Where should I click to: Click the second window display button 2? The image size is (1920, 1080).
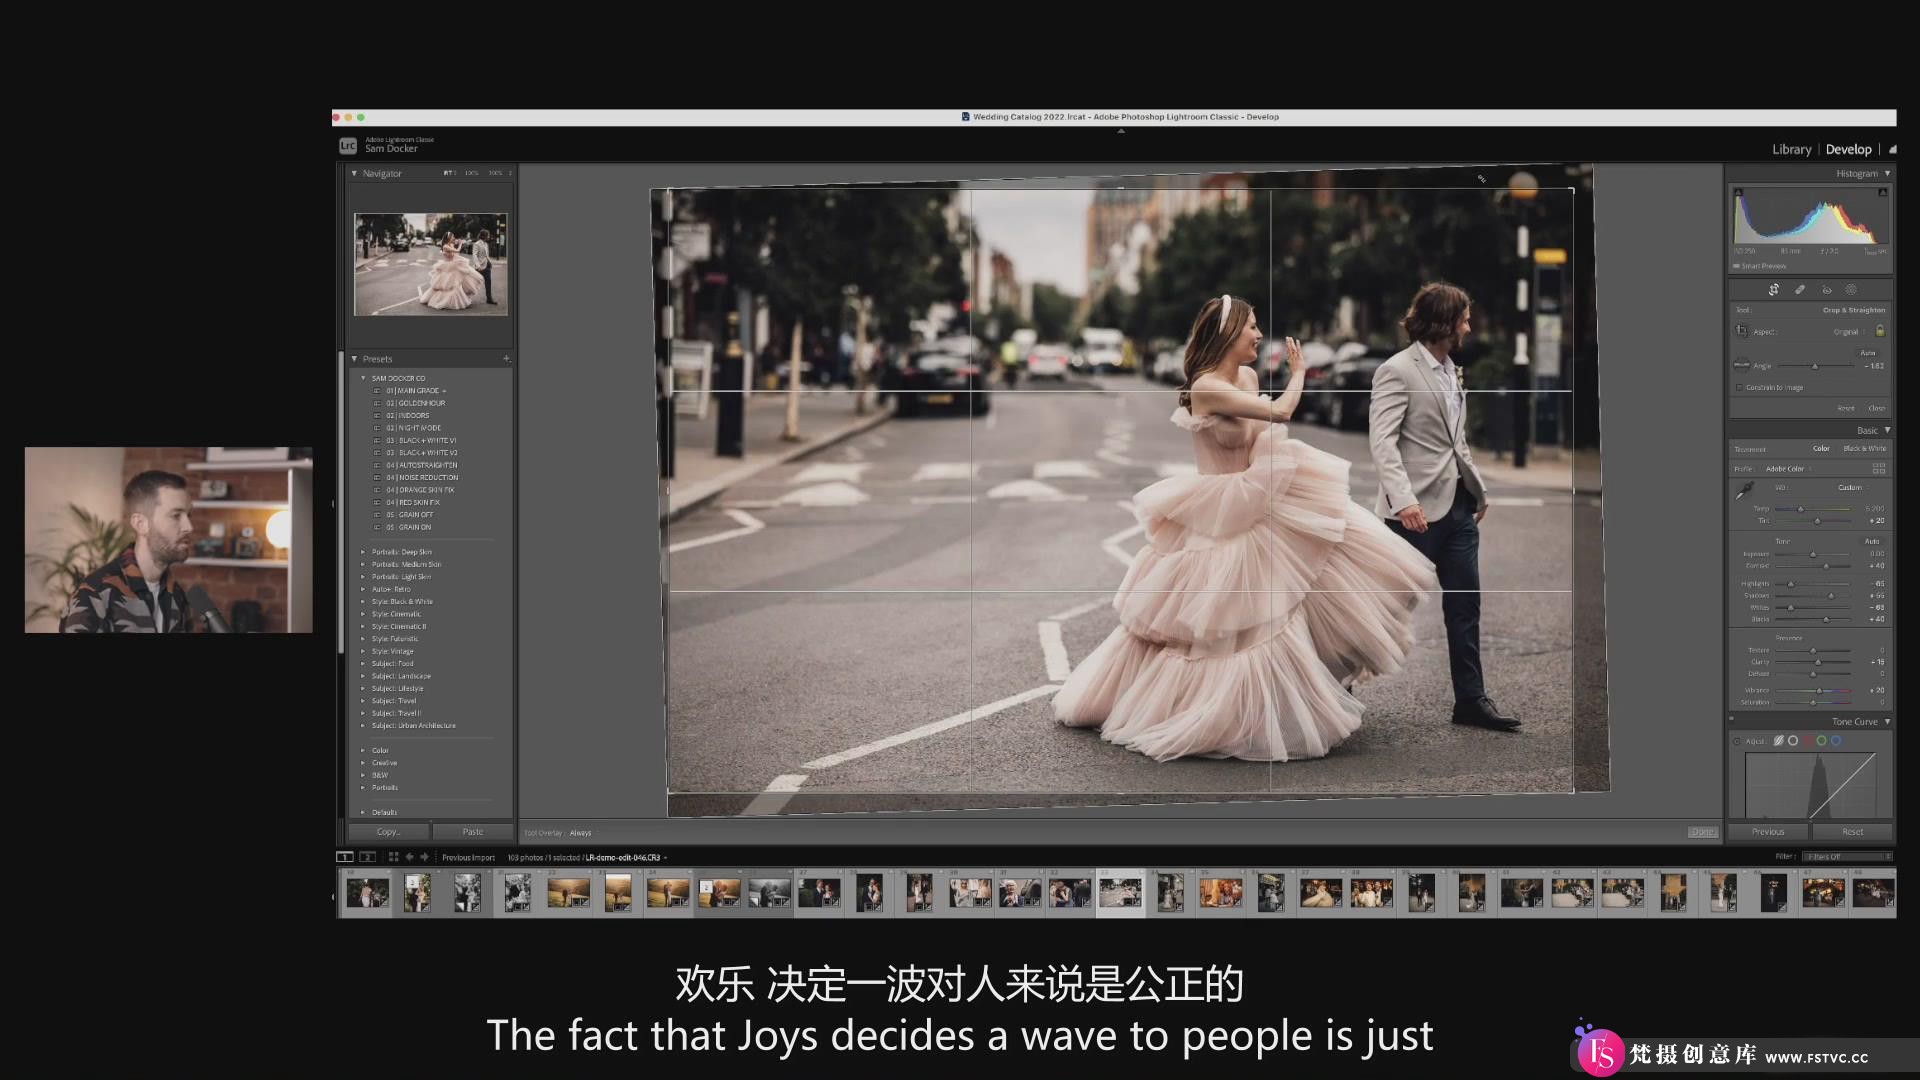pos(367,857)
